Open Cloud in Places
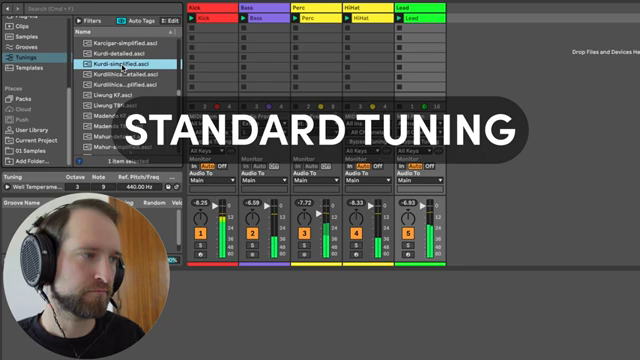Viewport: 640px width, 360px height. click(23, 109)
